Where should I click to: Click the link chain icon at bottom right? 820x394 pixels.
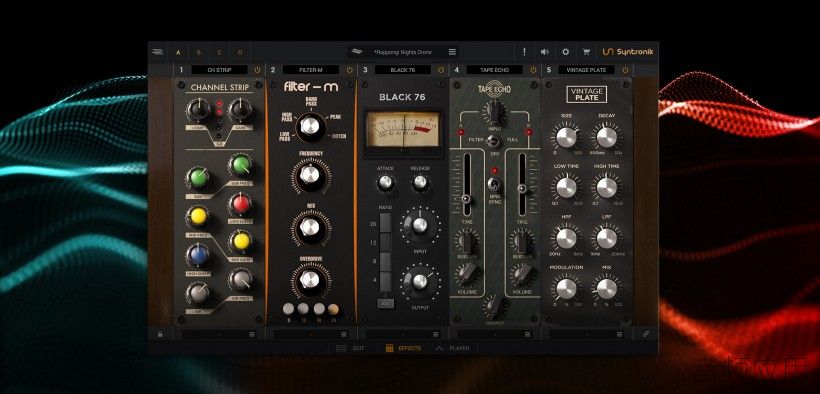[x=645, y=333]
